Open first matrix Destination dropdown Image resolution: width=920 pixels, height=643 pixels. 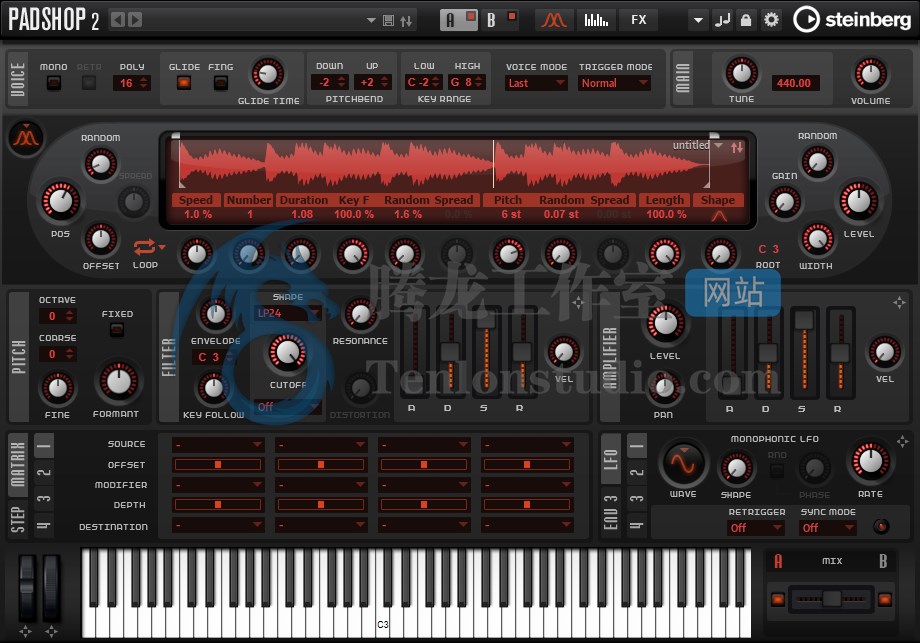pyautogui.click(x=218, y=525)
